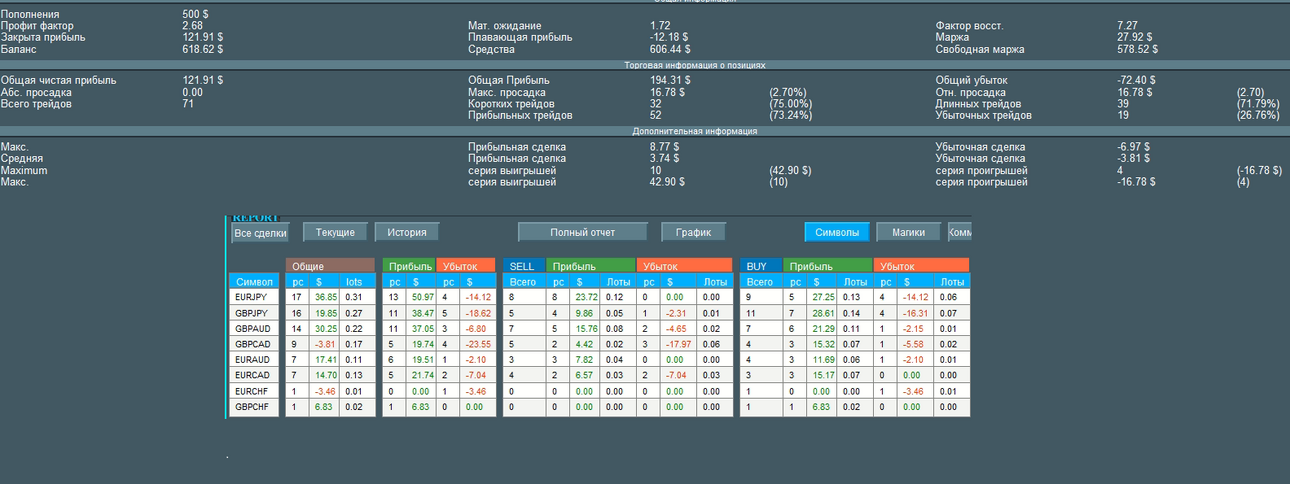
Task: Click the Торговая информация о позициях header
Action: coord(695,65)
